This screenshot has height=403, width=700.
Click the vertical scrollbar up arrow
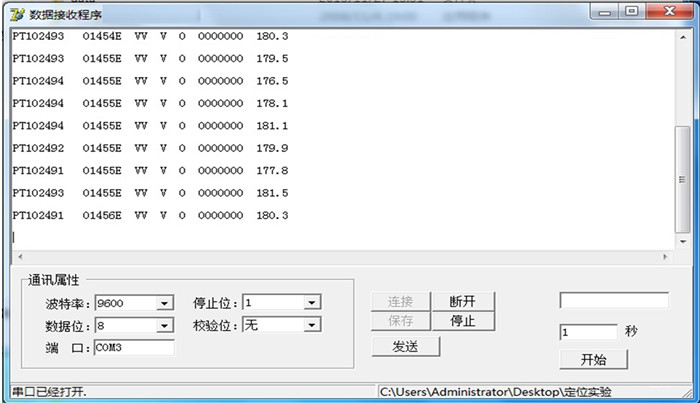point(682,38)
